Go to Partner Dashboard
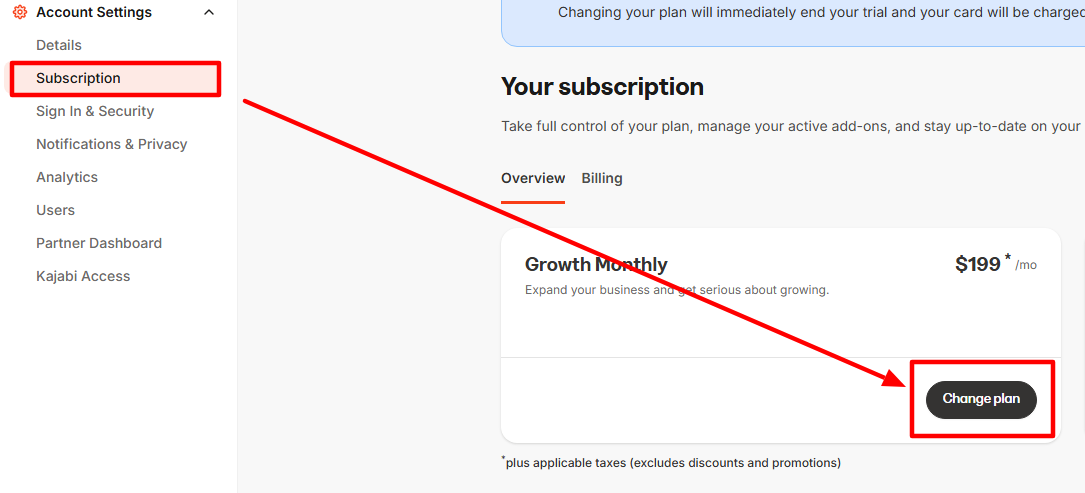This screenshot has height=493, width=1085. 99,243
